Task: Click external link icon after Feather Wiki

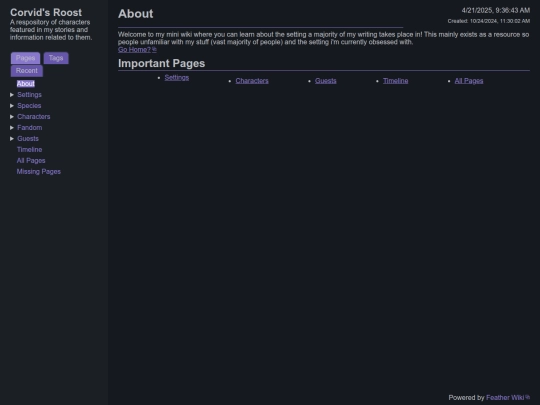Action: 528,397
